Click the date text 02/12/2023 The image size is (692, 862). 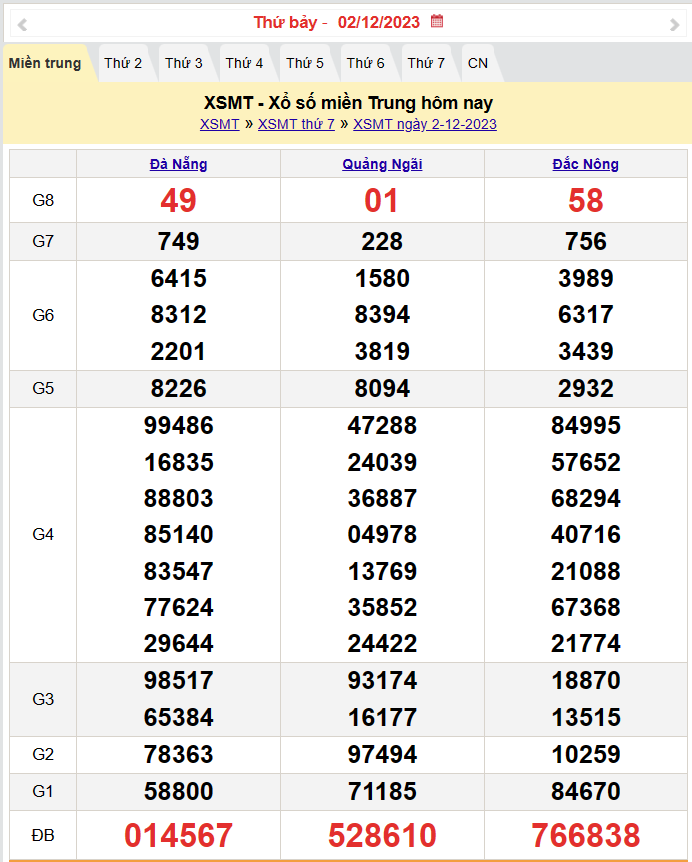pyautogui.click(x=379, y=22)
